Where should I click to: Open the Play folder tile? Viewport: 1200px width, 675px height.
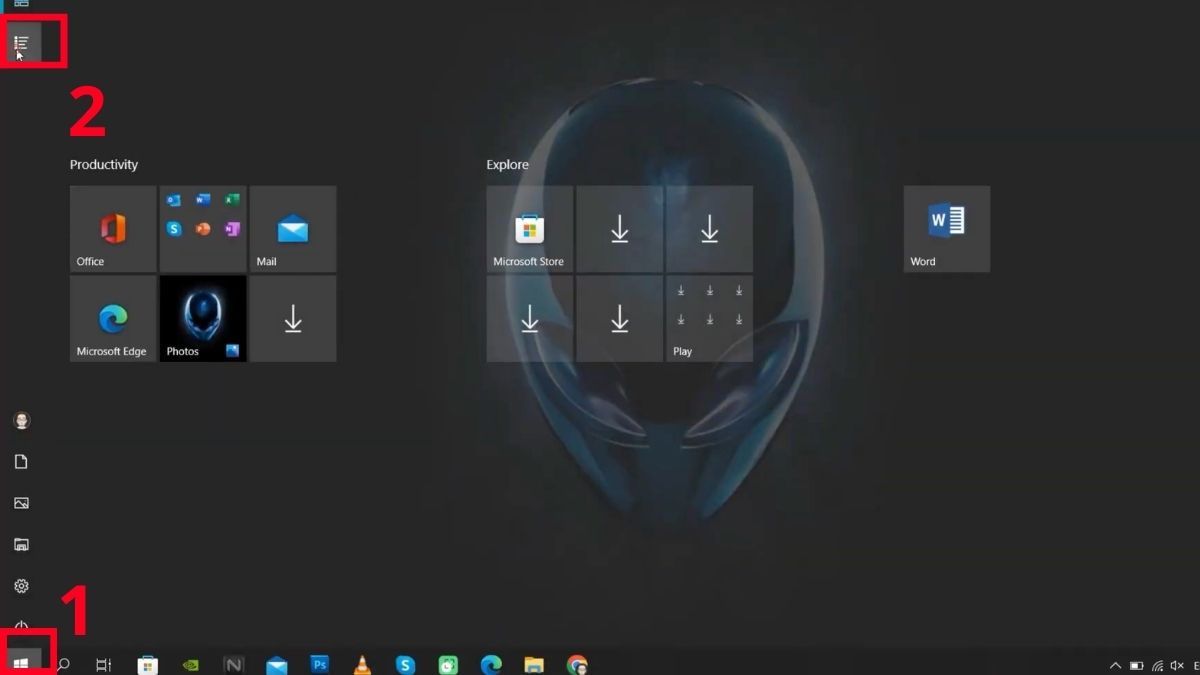coord(710,319)
